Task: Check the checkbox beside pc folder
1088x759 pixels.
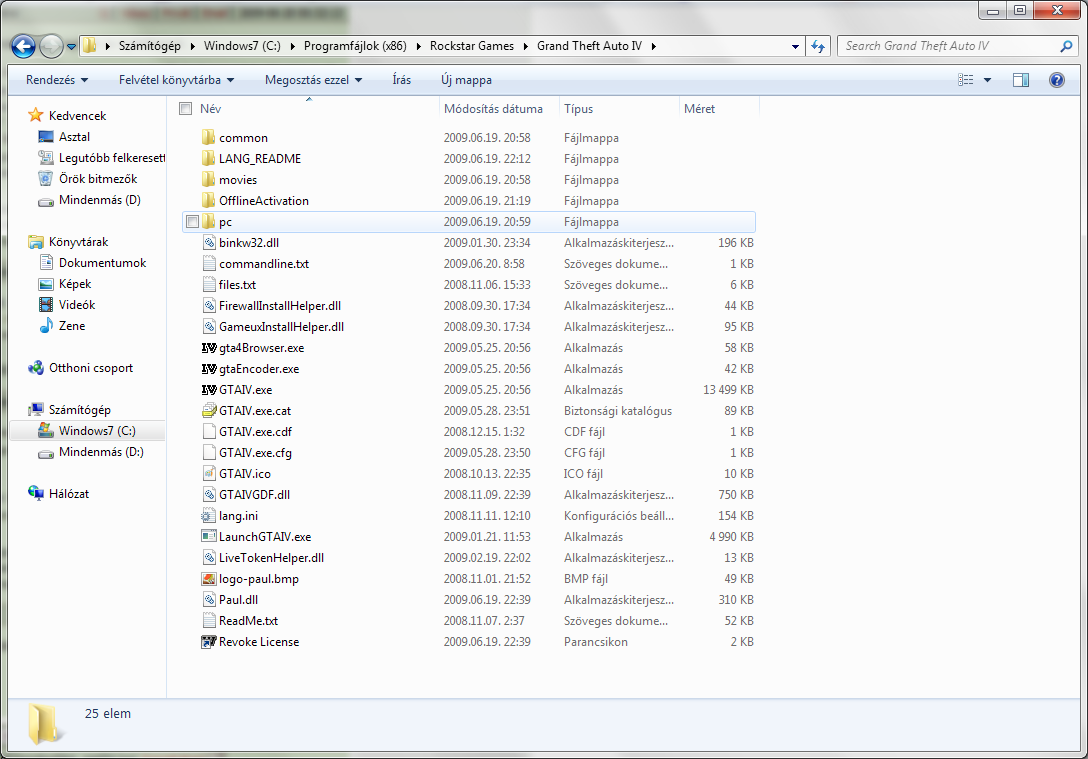Action: [x=192, y=222]
